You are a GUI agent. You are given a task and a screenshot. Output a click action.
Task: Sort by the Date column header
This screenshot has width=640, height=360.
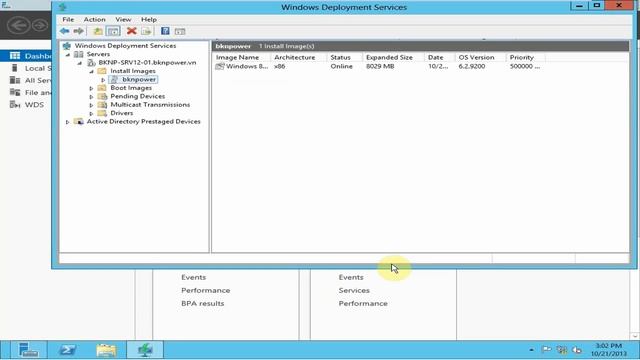(x=440, y=57)
